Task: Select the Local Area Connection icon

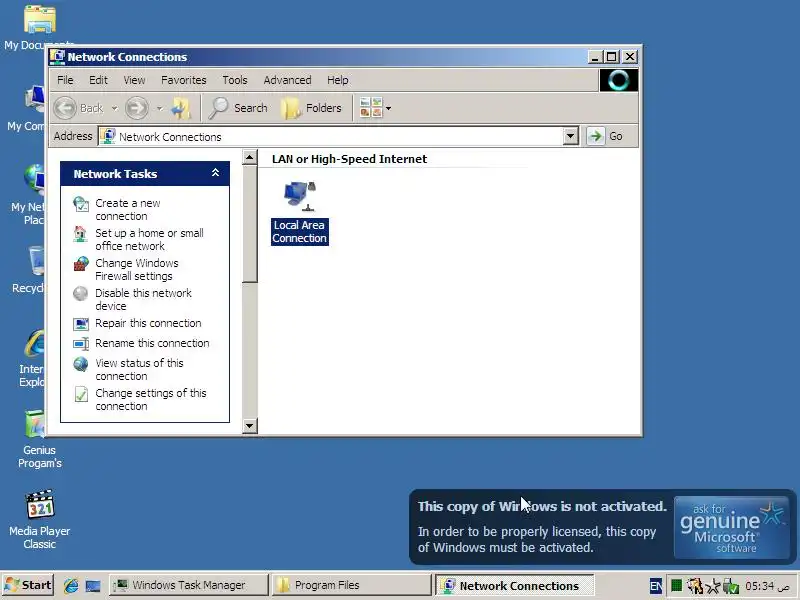Action: tap(300, 213)
